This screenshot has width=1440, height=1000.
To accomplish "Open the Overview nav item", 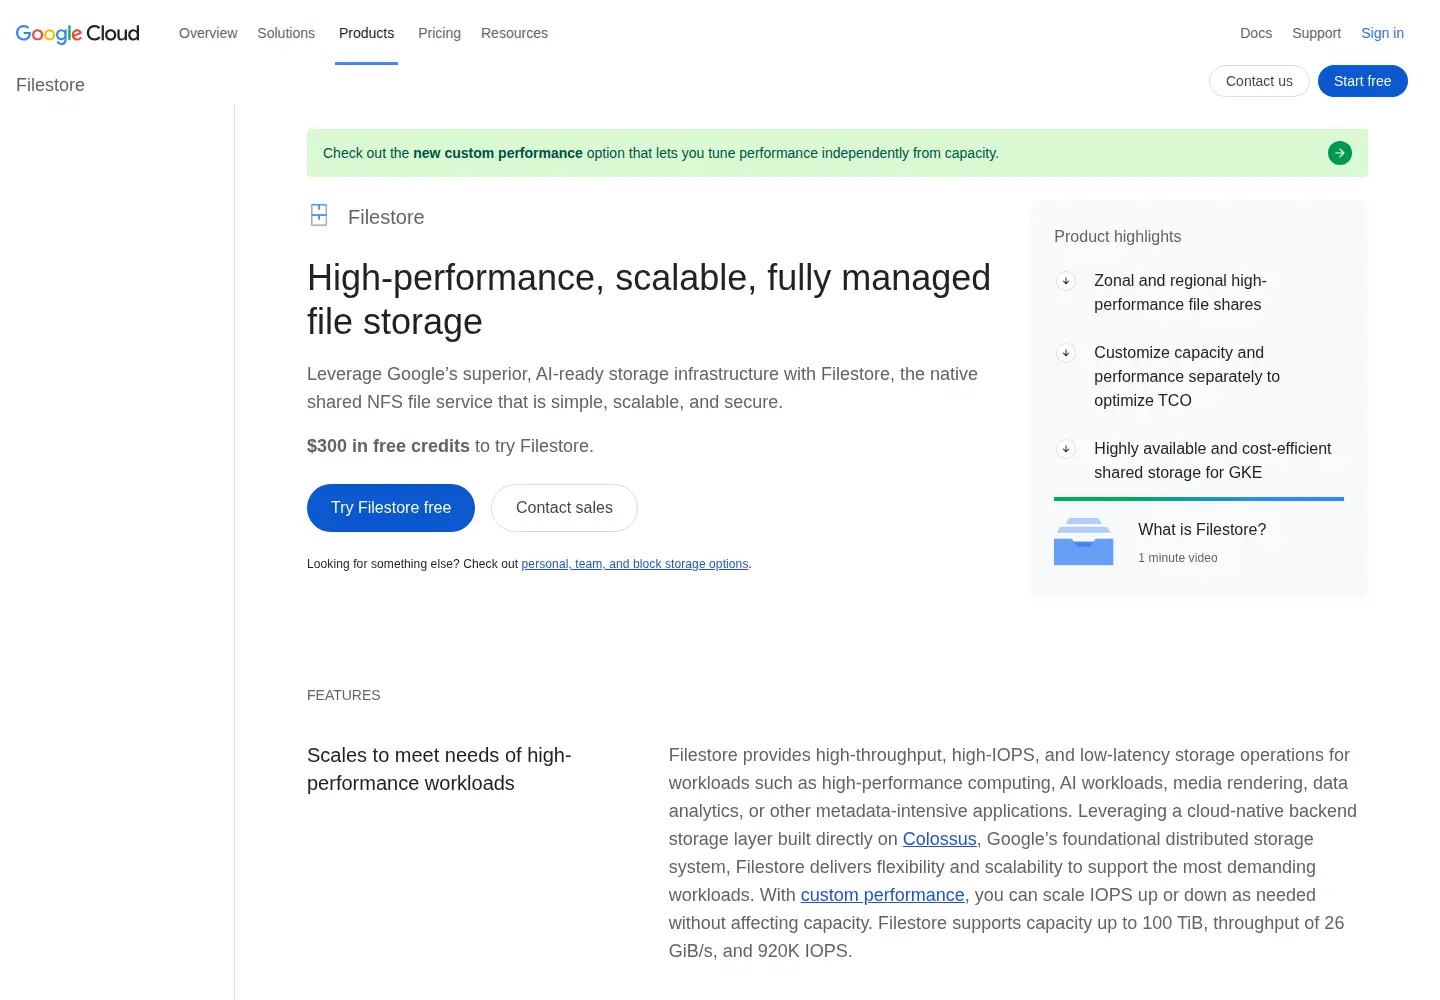I will 208,33.
